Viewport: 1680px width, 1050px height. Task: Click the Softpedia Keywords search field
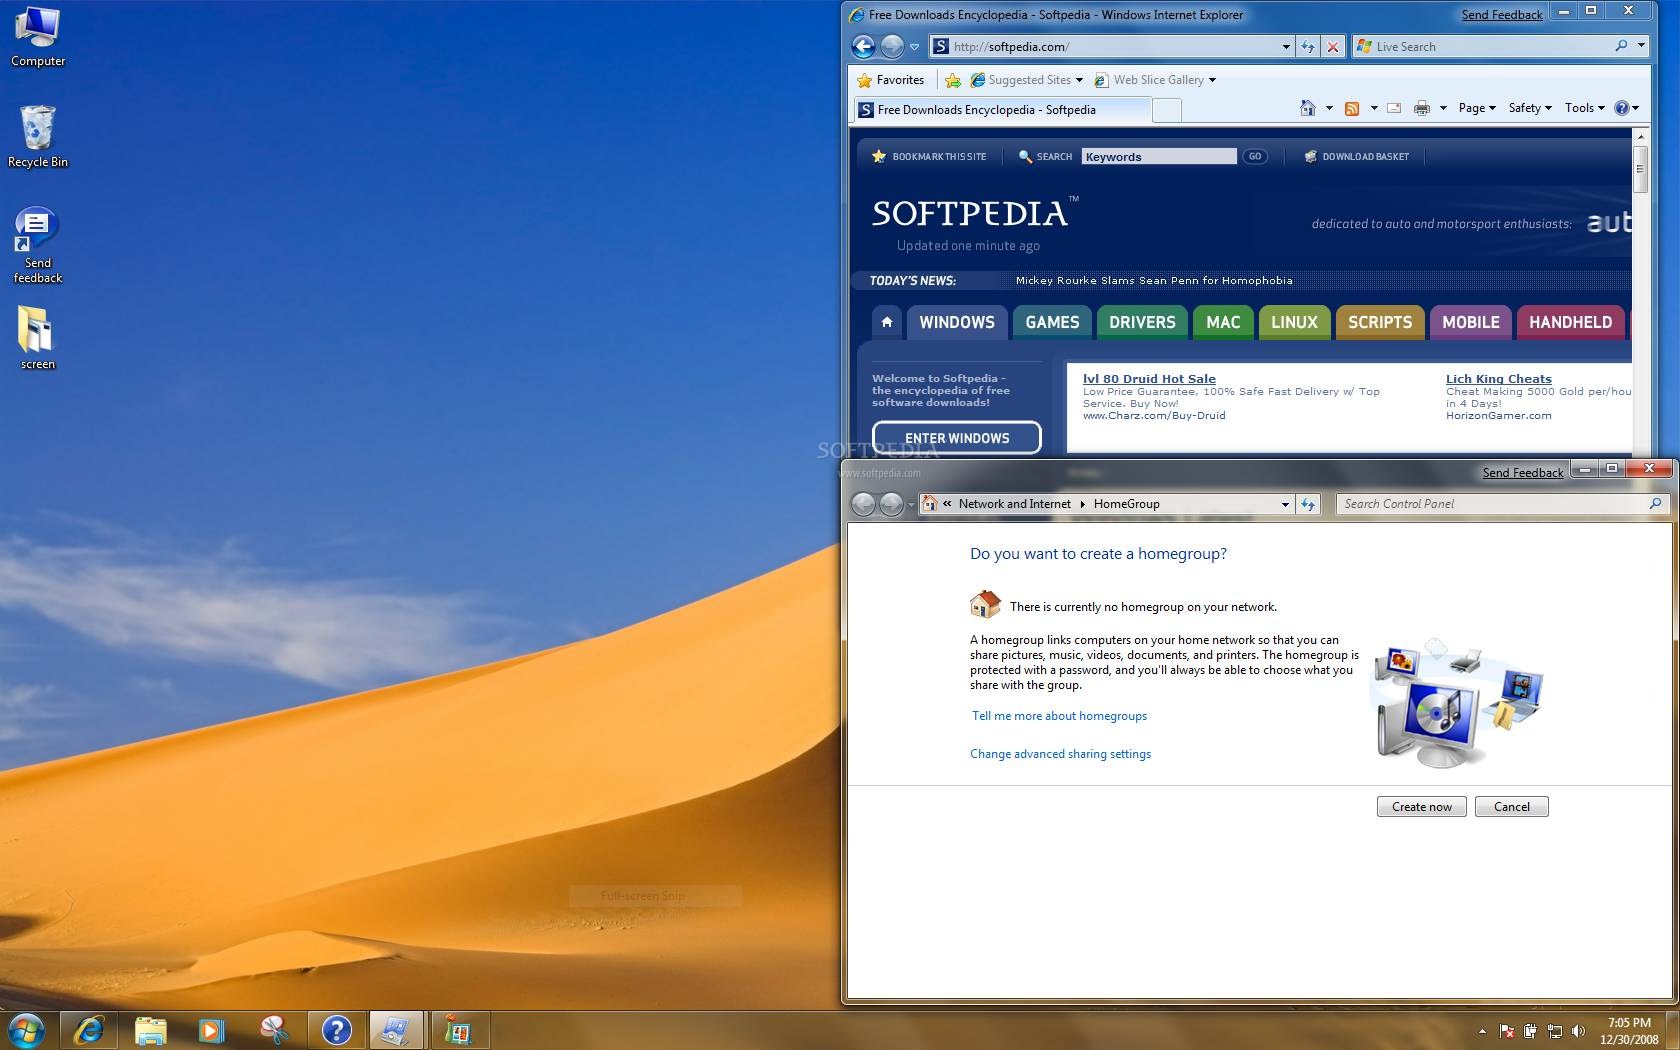(x=1159, y=157)
